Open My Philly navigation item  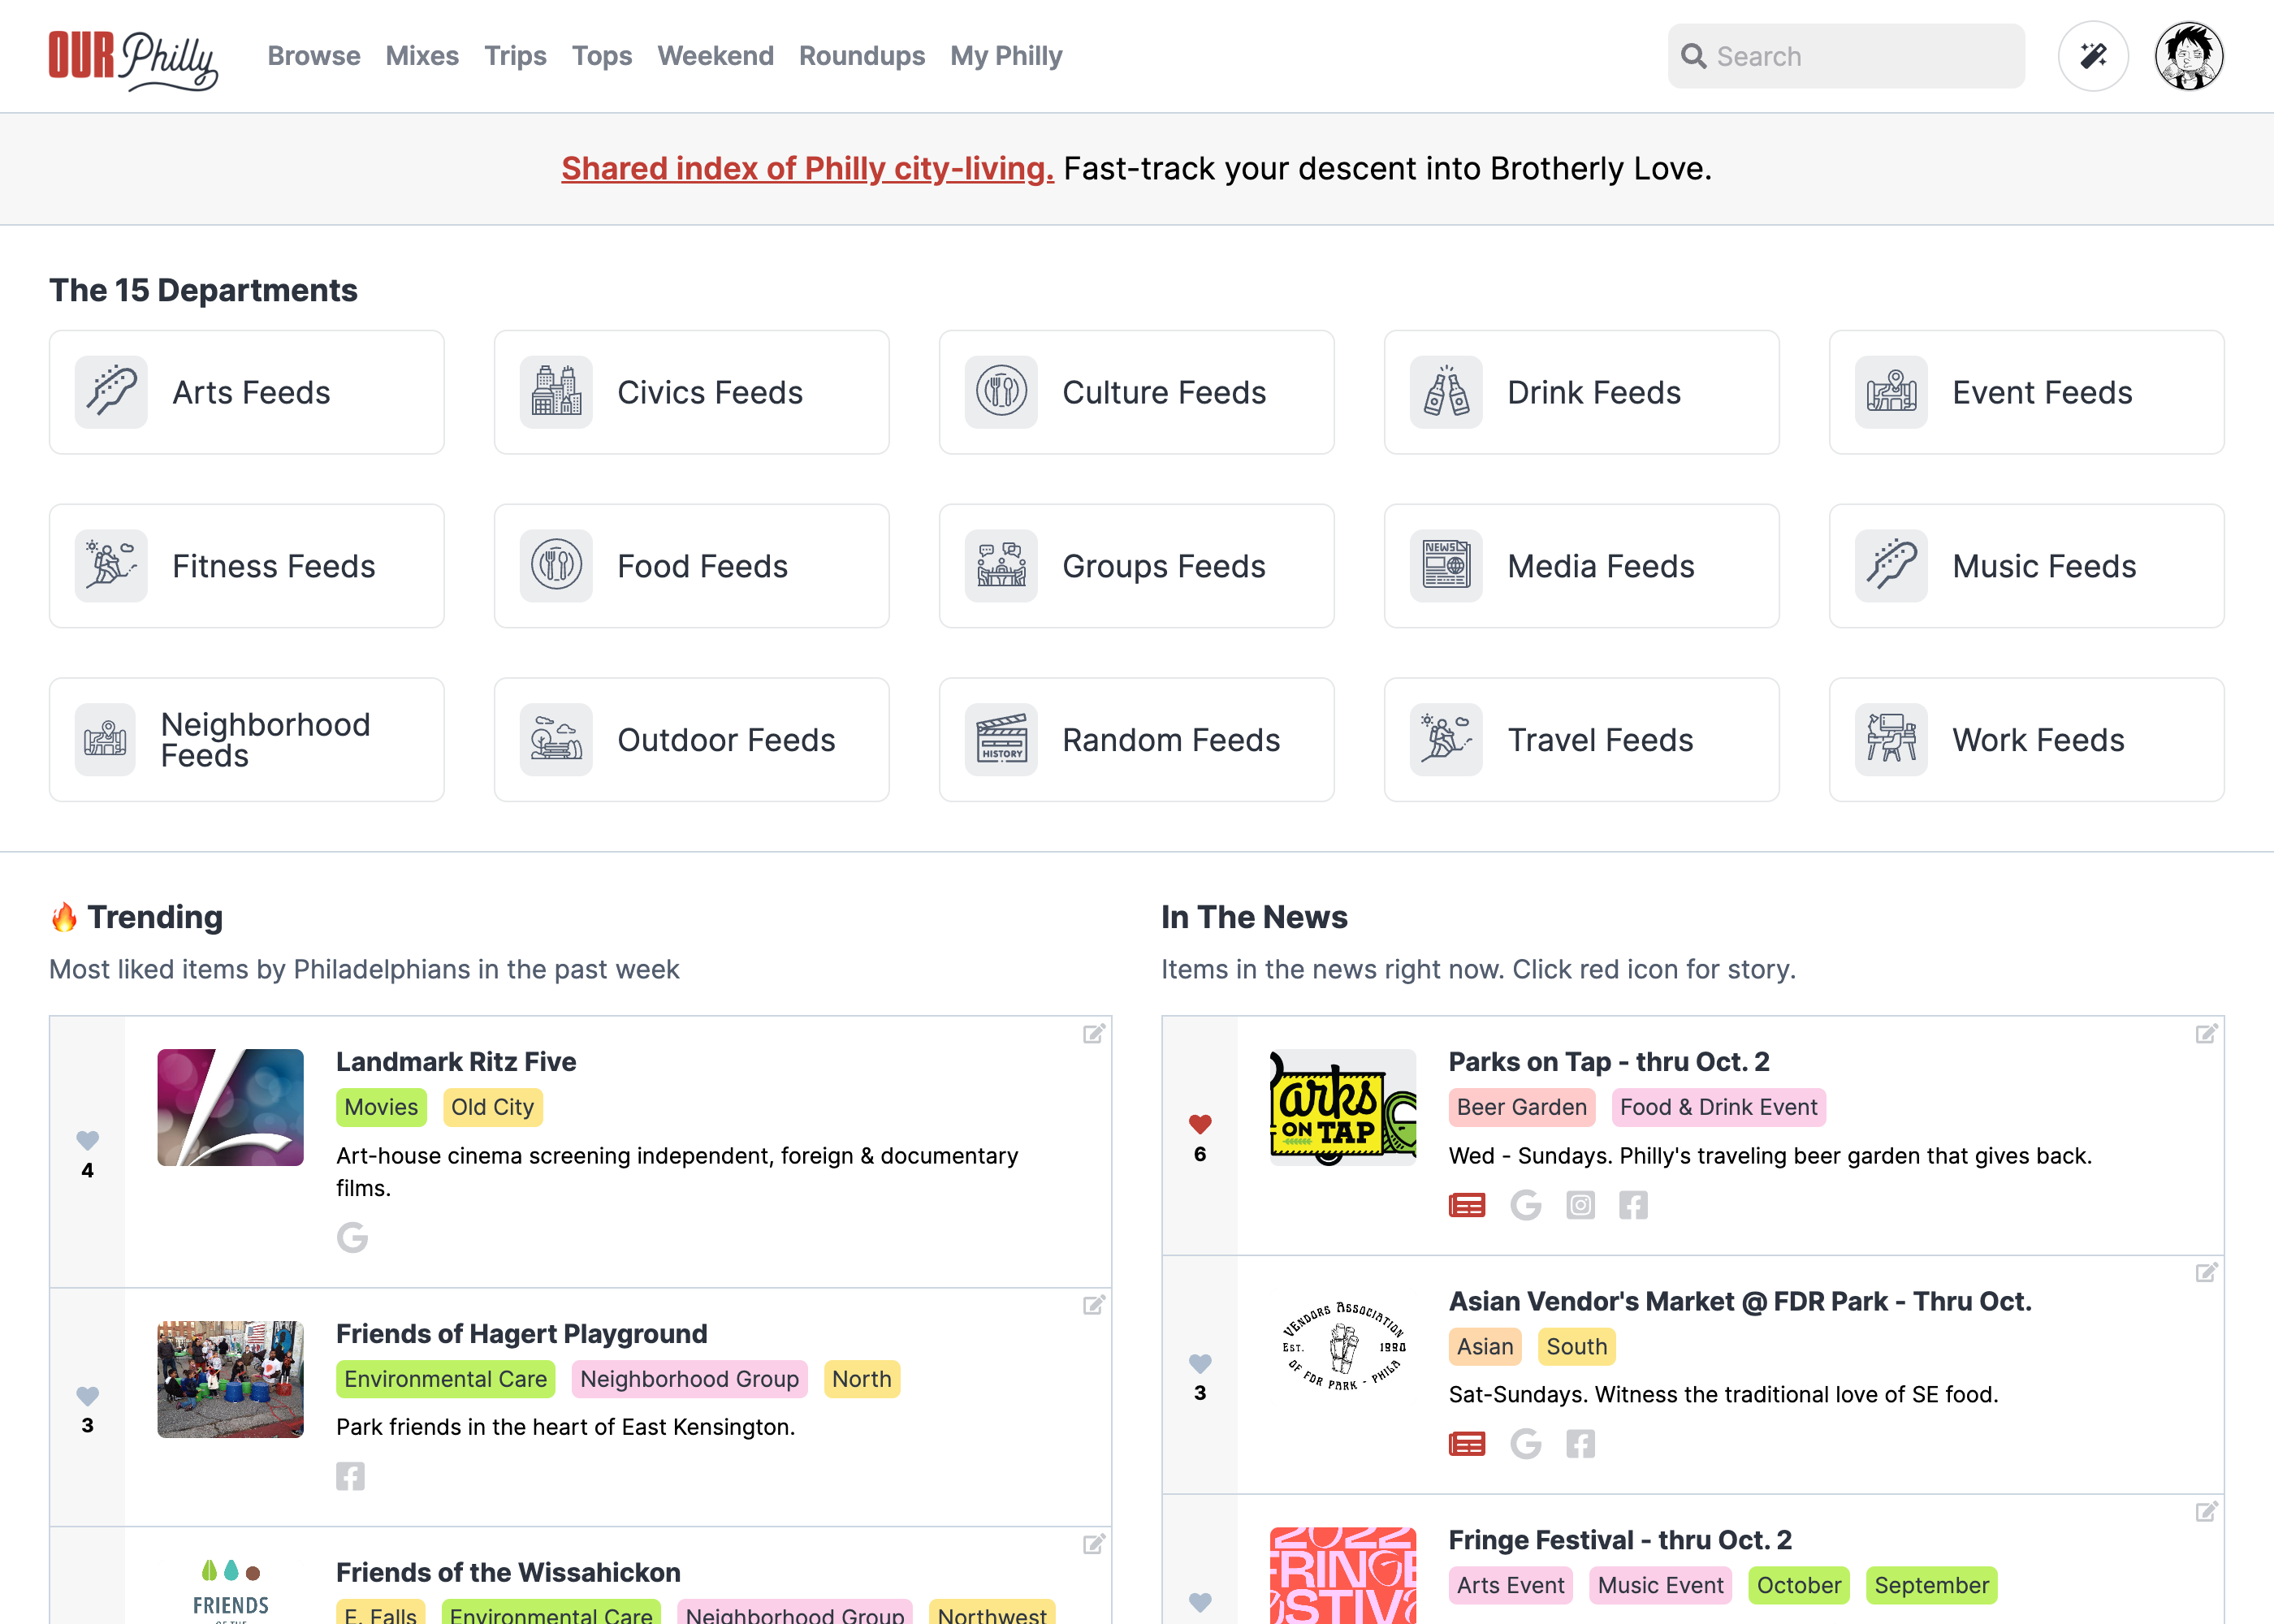(x=1006, y=56)
